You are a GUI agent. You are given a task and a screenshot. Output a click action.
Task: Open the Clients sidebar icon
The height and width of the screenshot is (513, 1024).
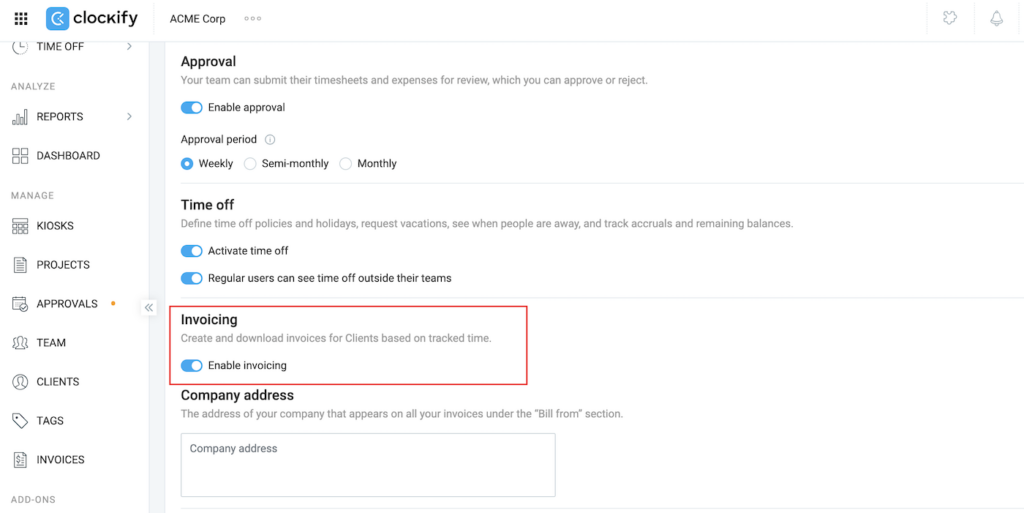(x=20, y=382)
